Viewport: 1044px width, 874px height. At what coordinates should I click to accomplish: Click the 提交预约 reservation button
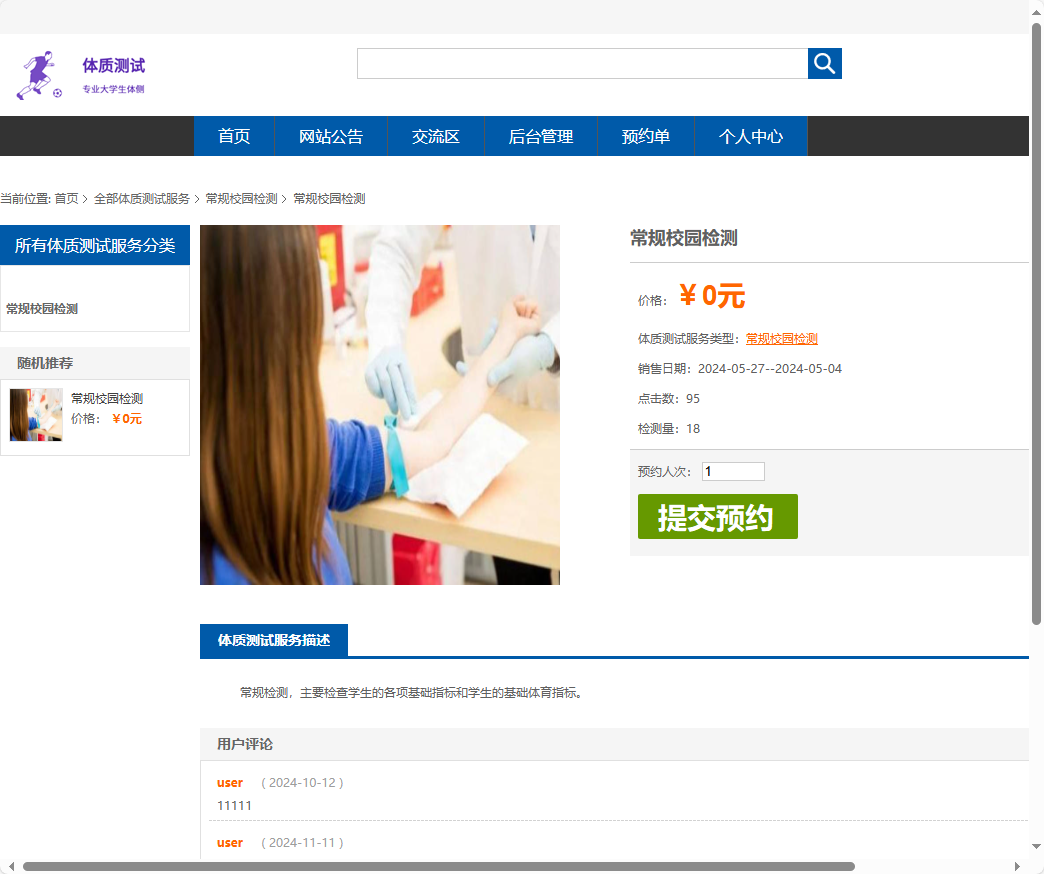(x=718, y=516)
